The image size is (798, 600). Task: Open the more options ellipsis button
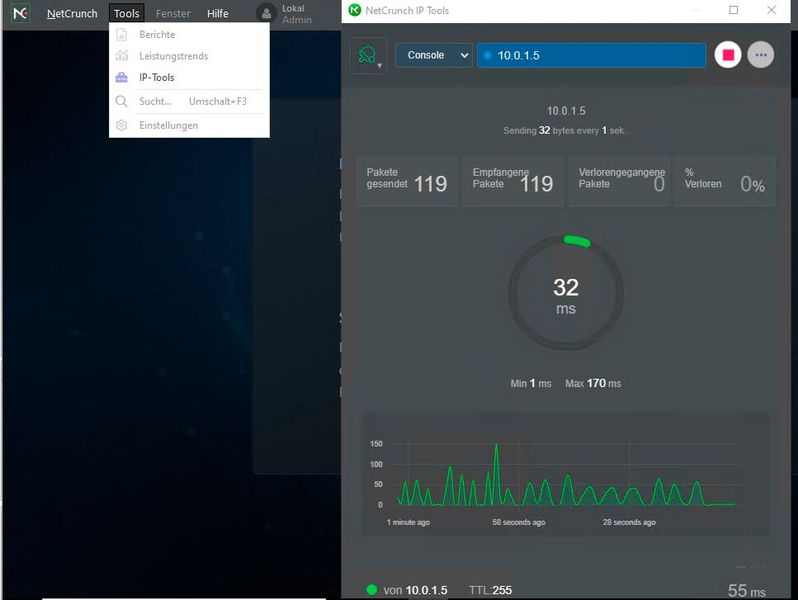[761, 55]
